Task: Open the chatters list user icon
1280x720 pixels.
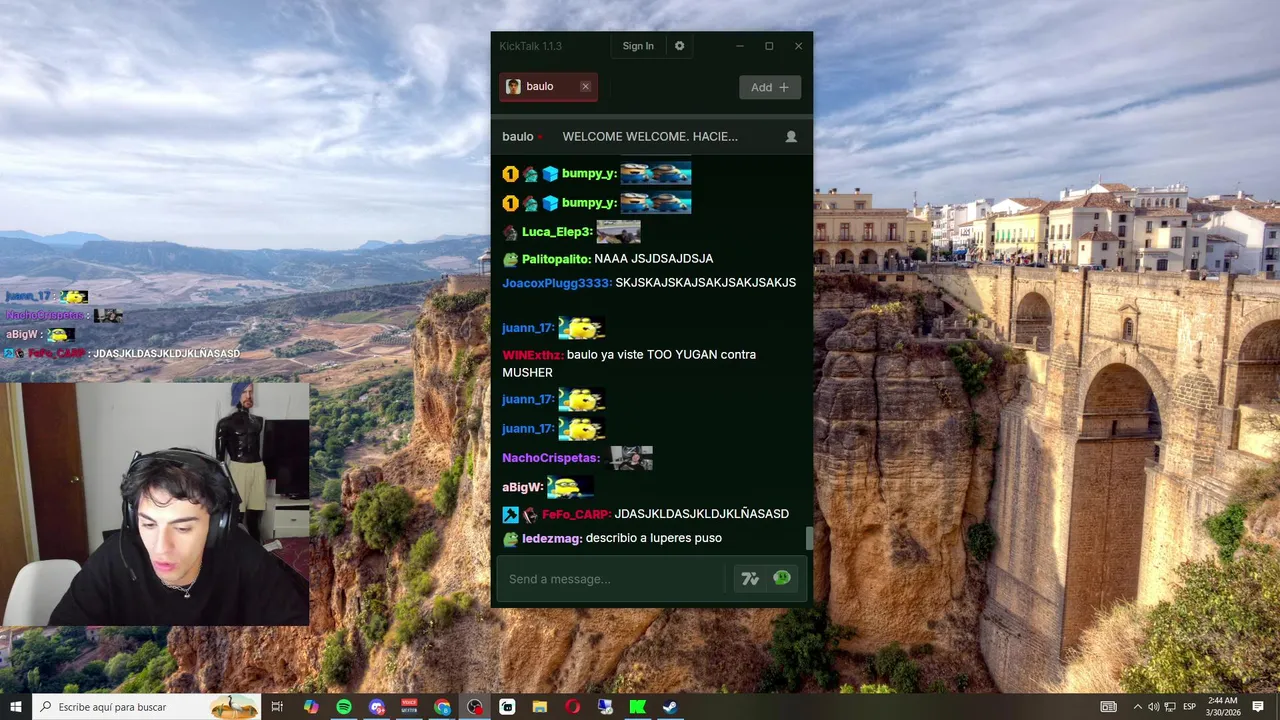Action: point(791,137)
